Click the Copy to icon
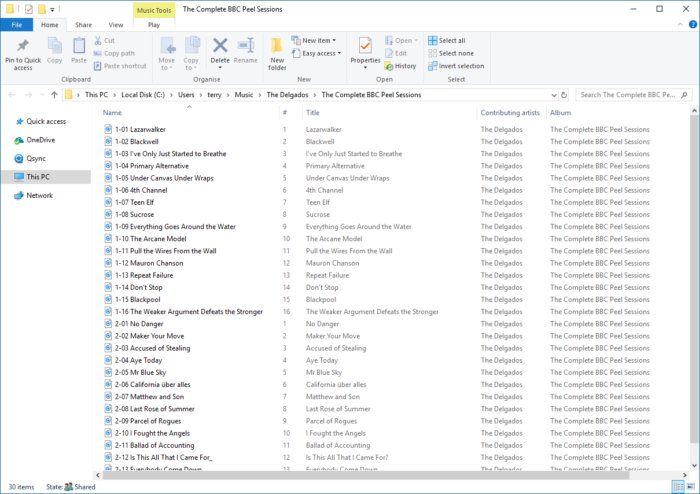 point(192,46)
